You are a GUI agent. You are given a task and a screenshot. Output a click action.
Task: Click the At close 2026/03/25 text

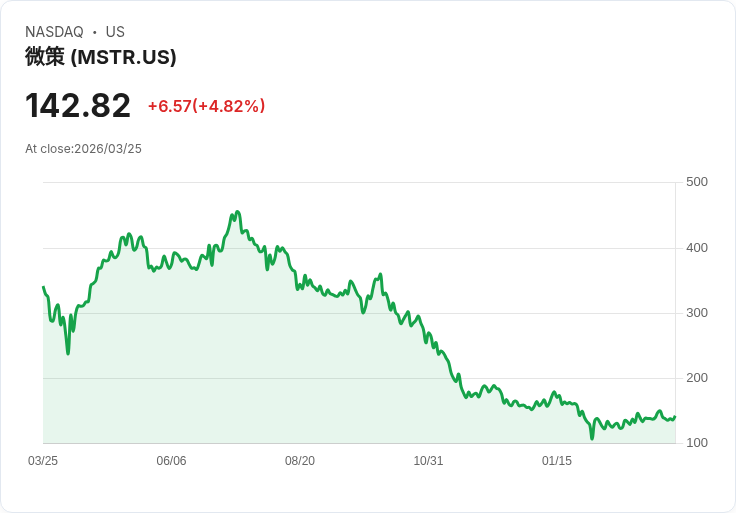(83, 149)
